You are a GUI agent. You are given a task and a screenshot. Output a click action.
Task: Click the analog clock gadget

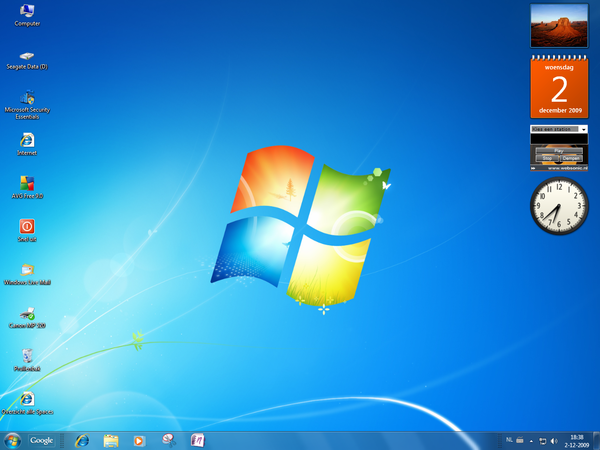[559, 206]
